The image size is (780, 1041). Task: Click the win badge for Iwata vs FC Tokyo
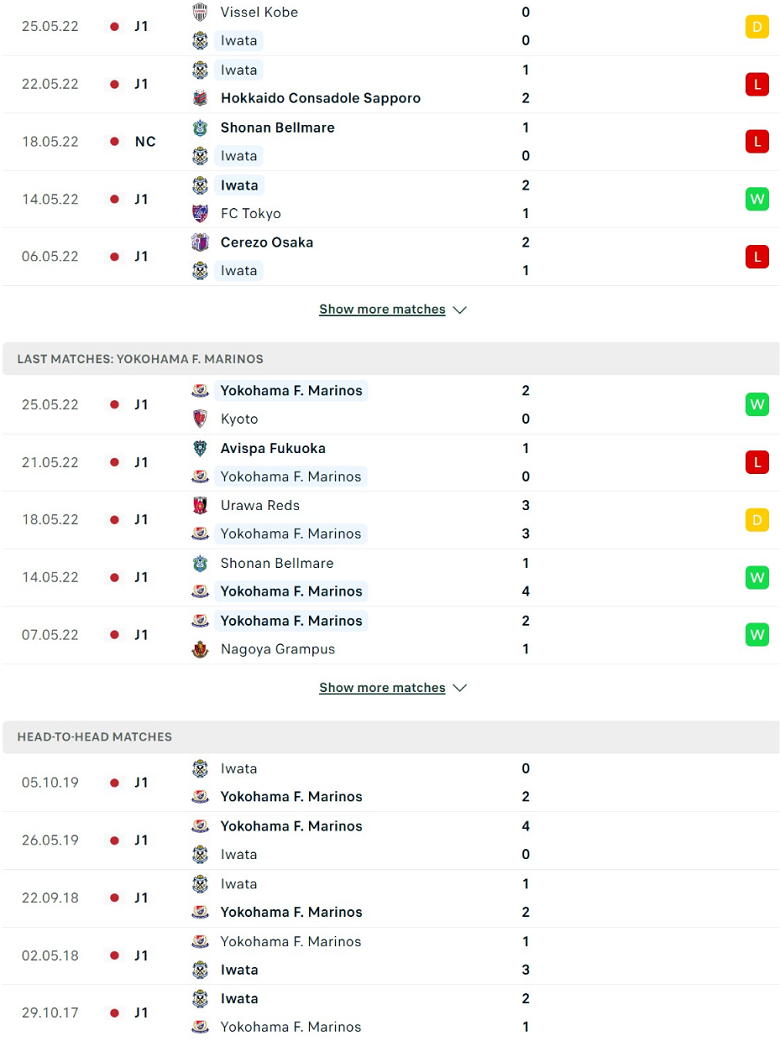[x=757, y=199]
